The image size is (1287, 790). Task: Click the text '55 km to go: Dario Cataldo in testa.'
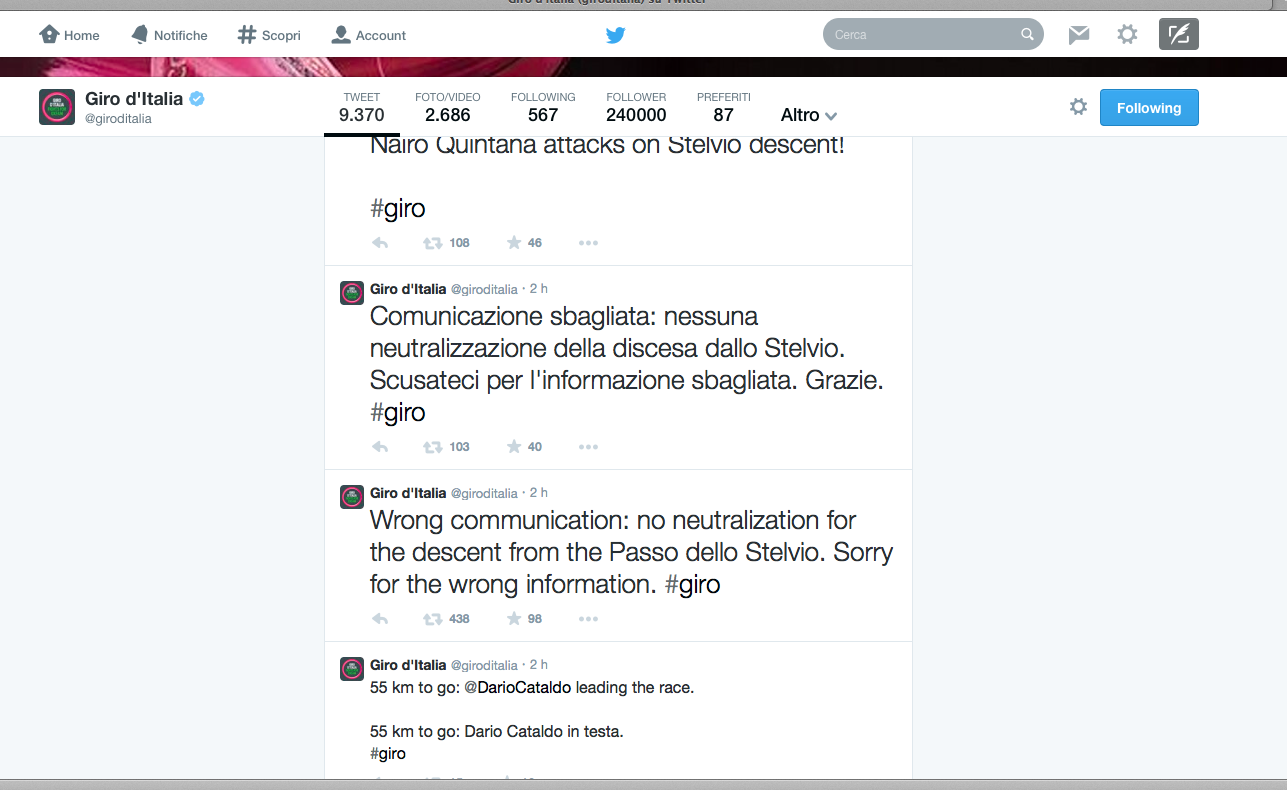coord(497,732)
